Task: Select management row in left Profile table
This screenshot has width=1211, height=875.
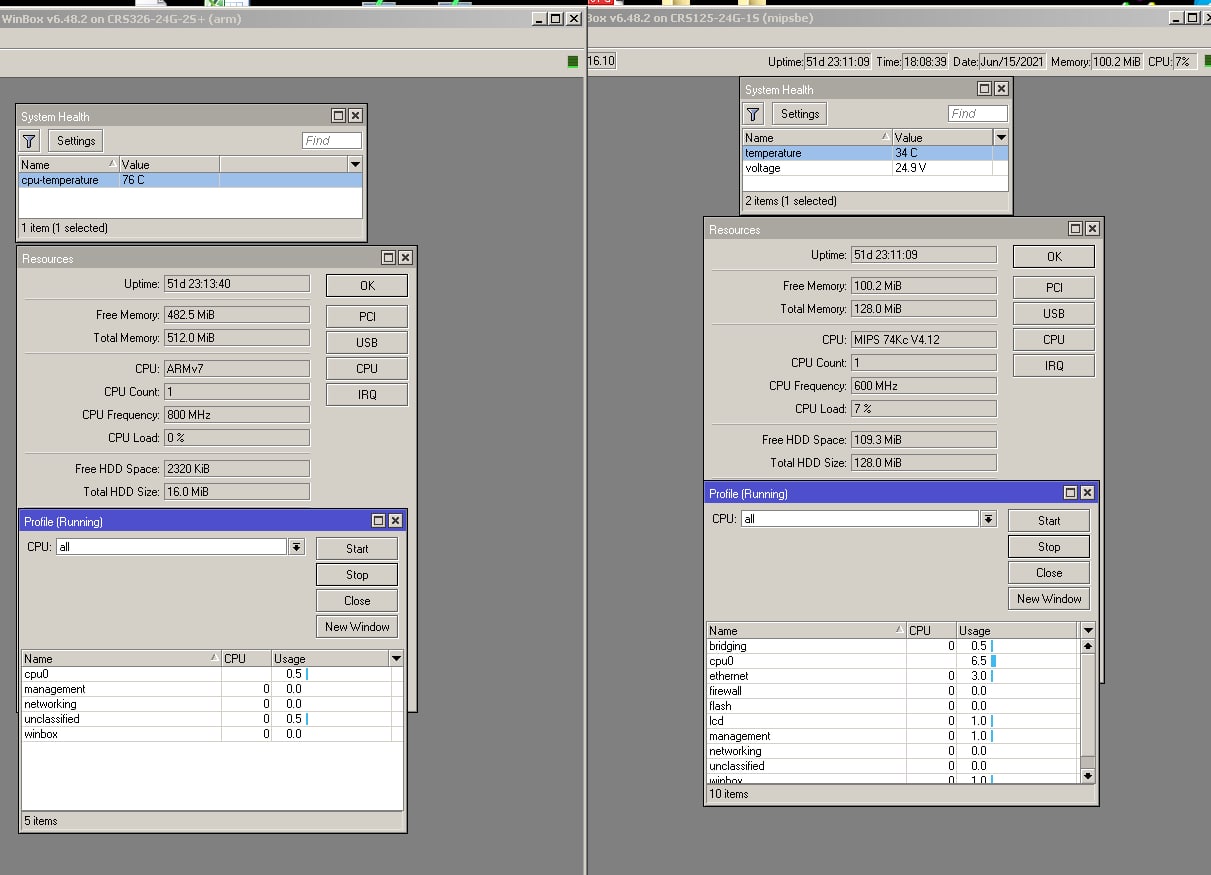Action: (212, 689)
